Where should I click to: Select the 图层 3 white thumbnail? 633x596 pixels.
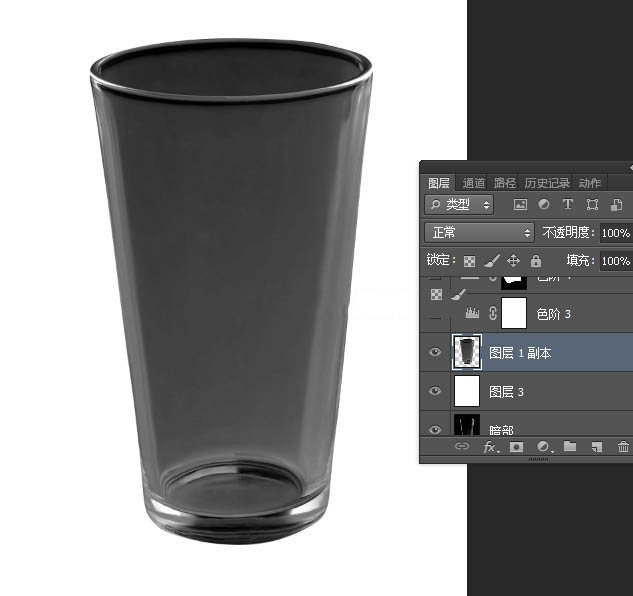click(x=467, y=391)
